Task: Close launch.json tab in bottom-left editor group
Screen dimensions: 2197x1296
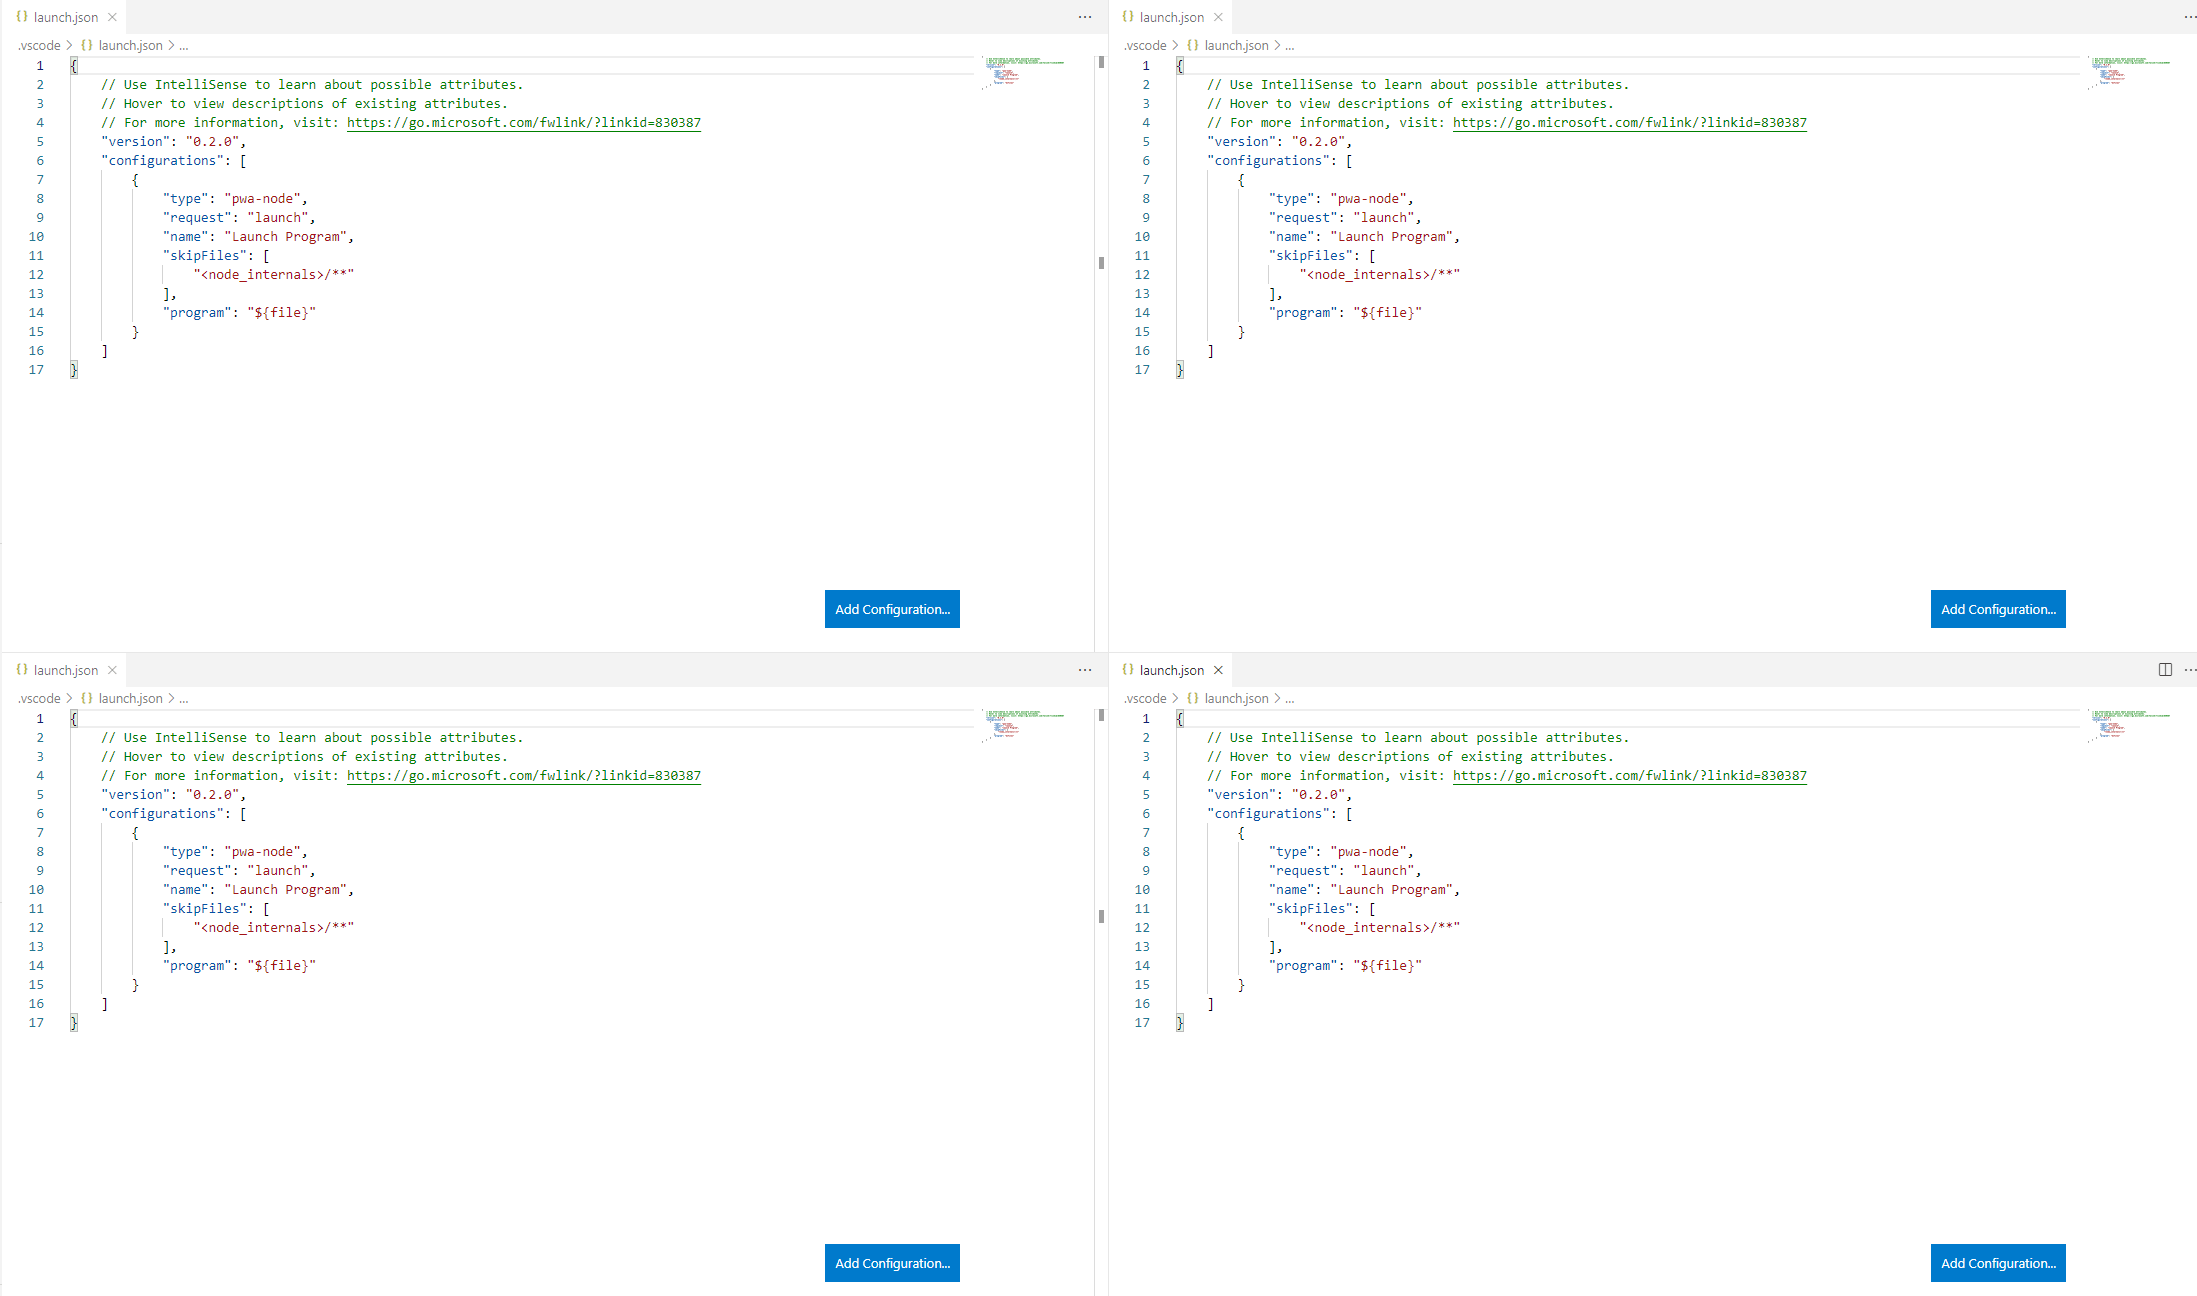Action: 112,670
